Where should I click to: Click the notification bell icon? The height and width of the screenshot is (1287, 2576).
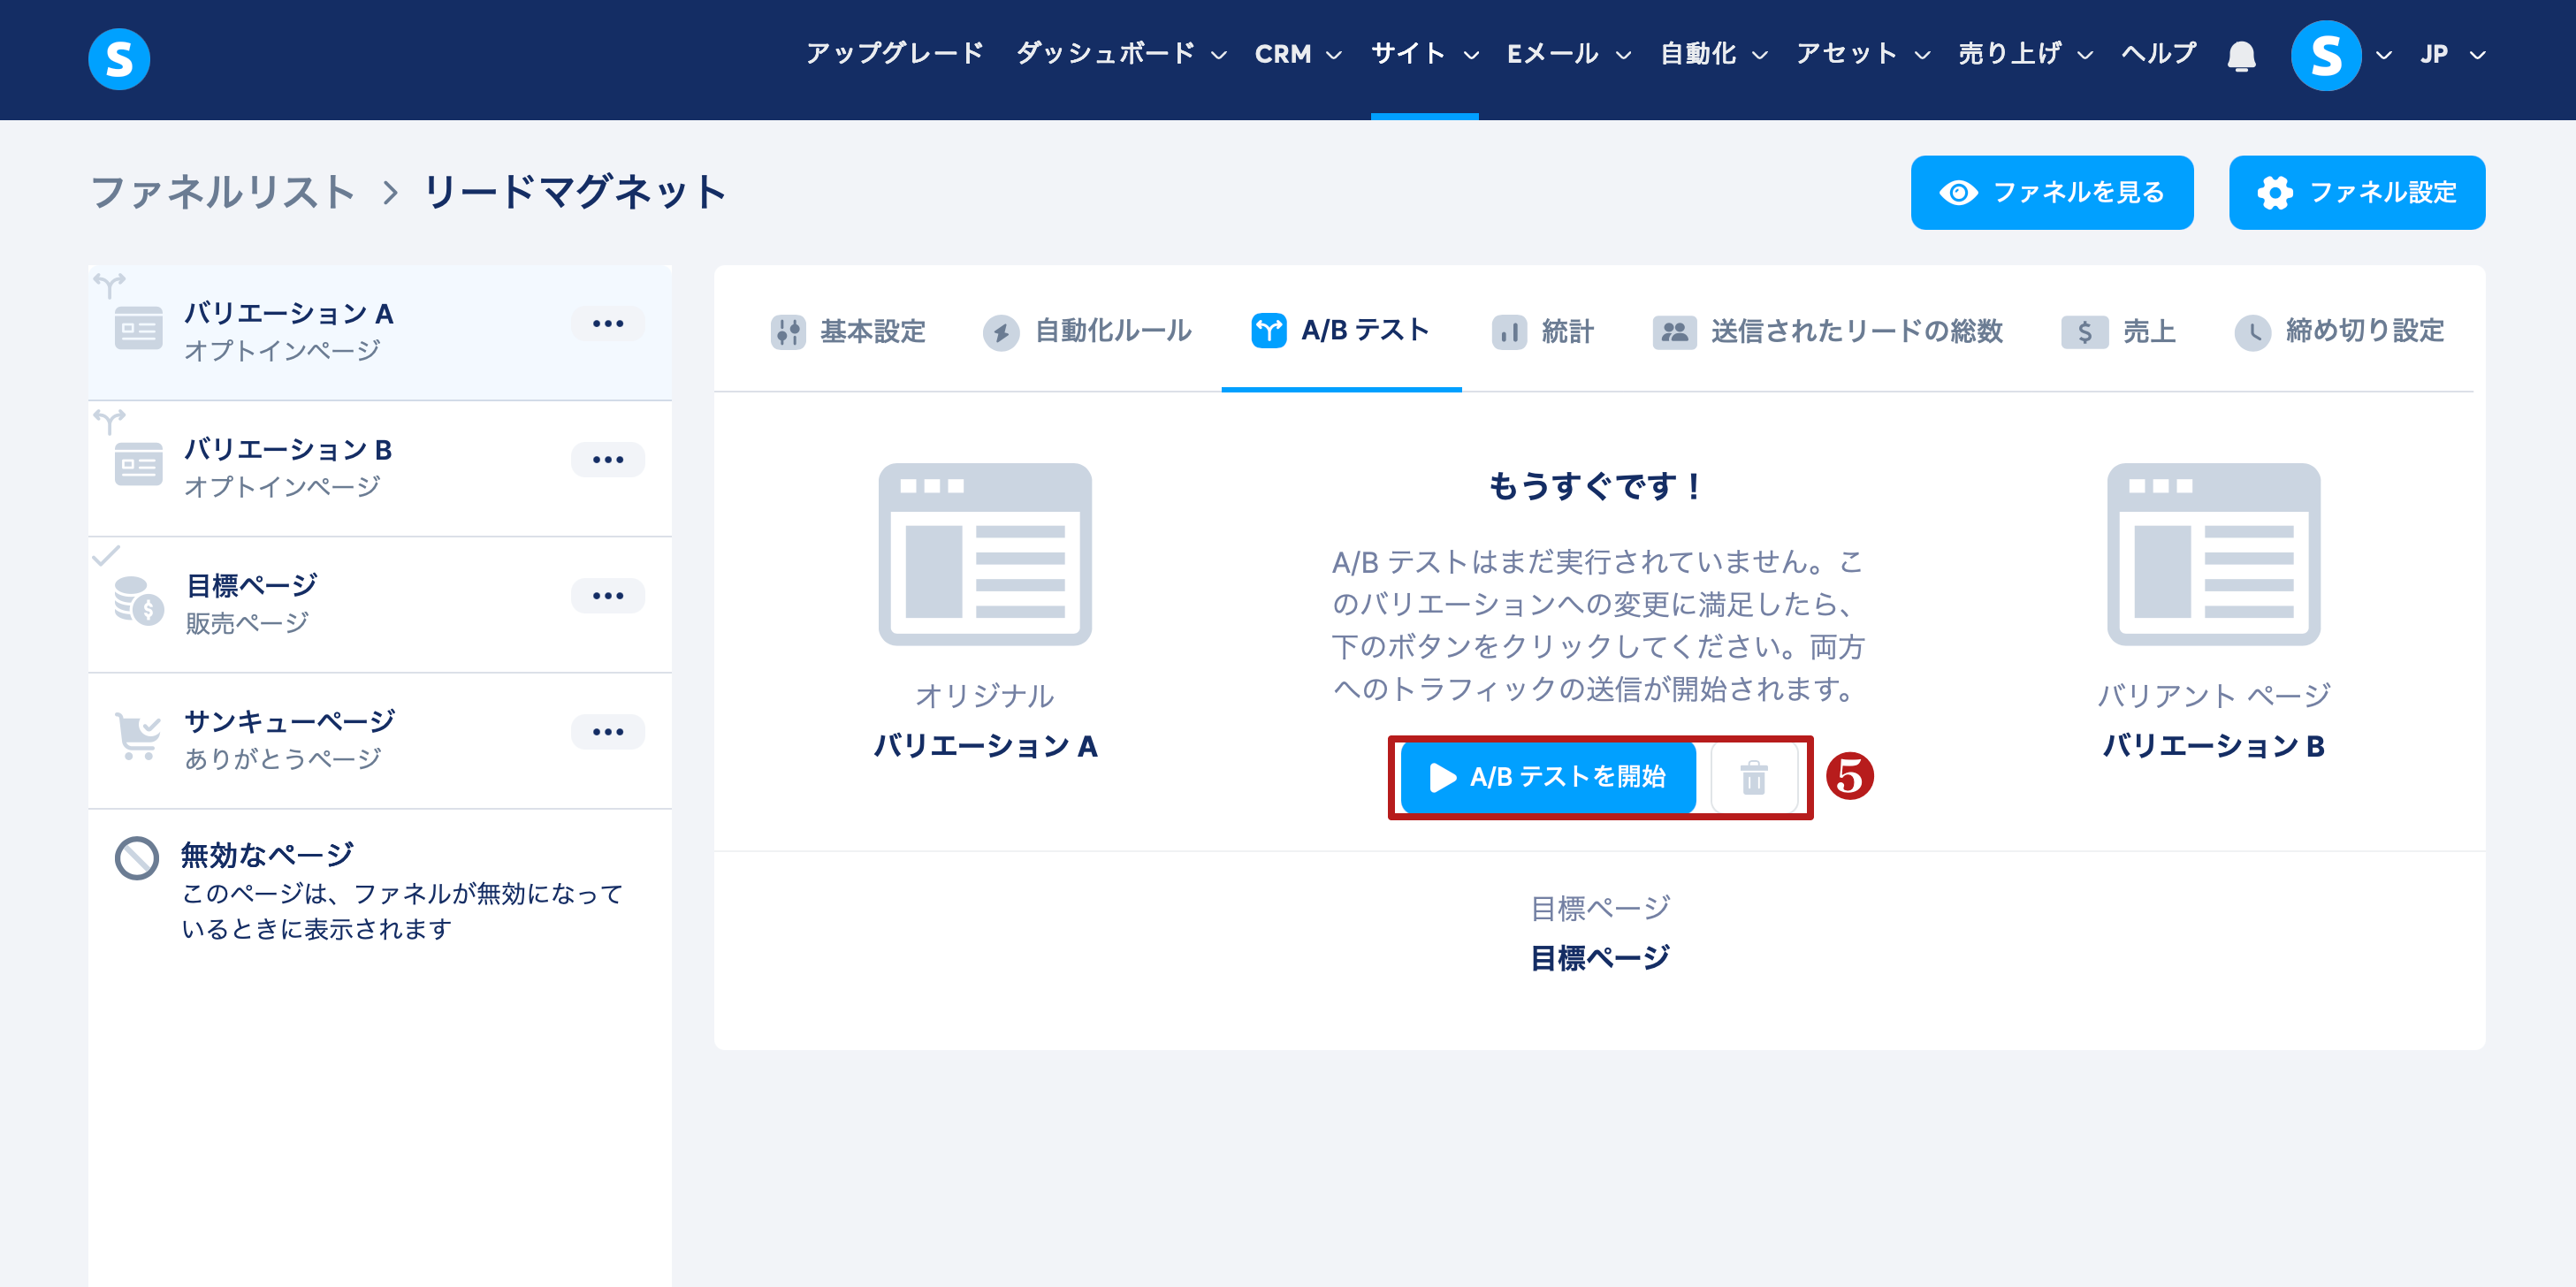click(2241, 56)
